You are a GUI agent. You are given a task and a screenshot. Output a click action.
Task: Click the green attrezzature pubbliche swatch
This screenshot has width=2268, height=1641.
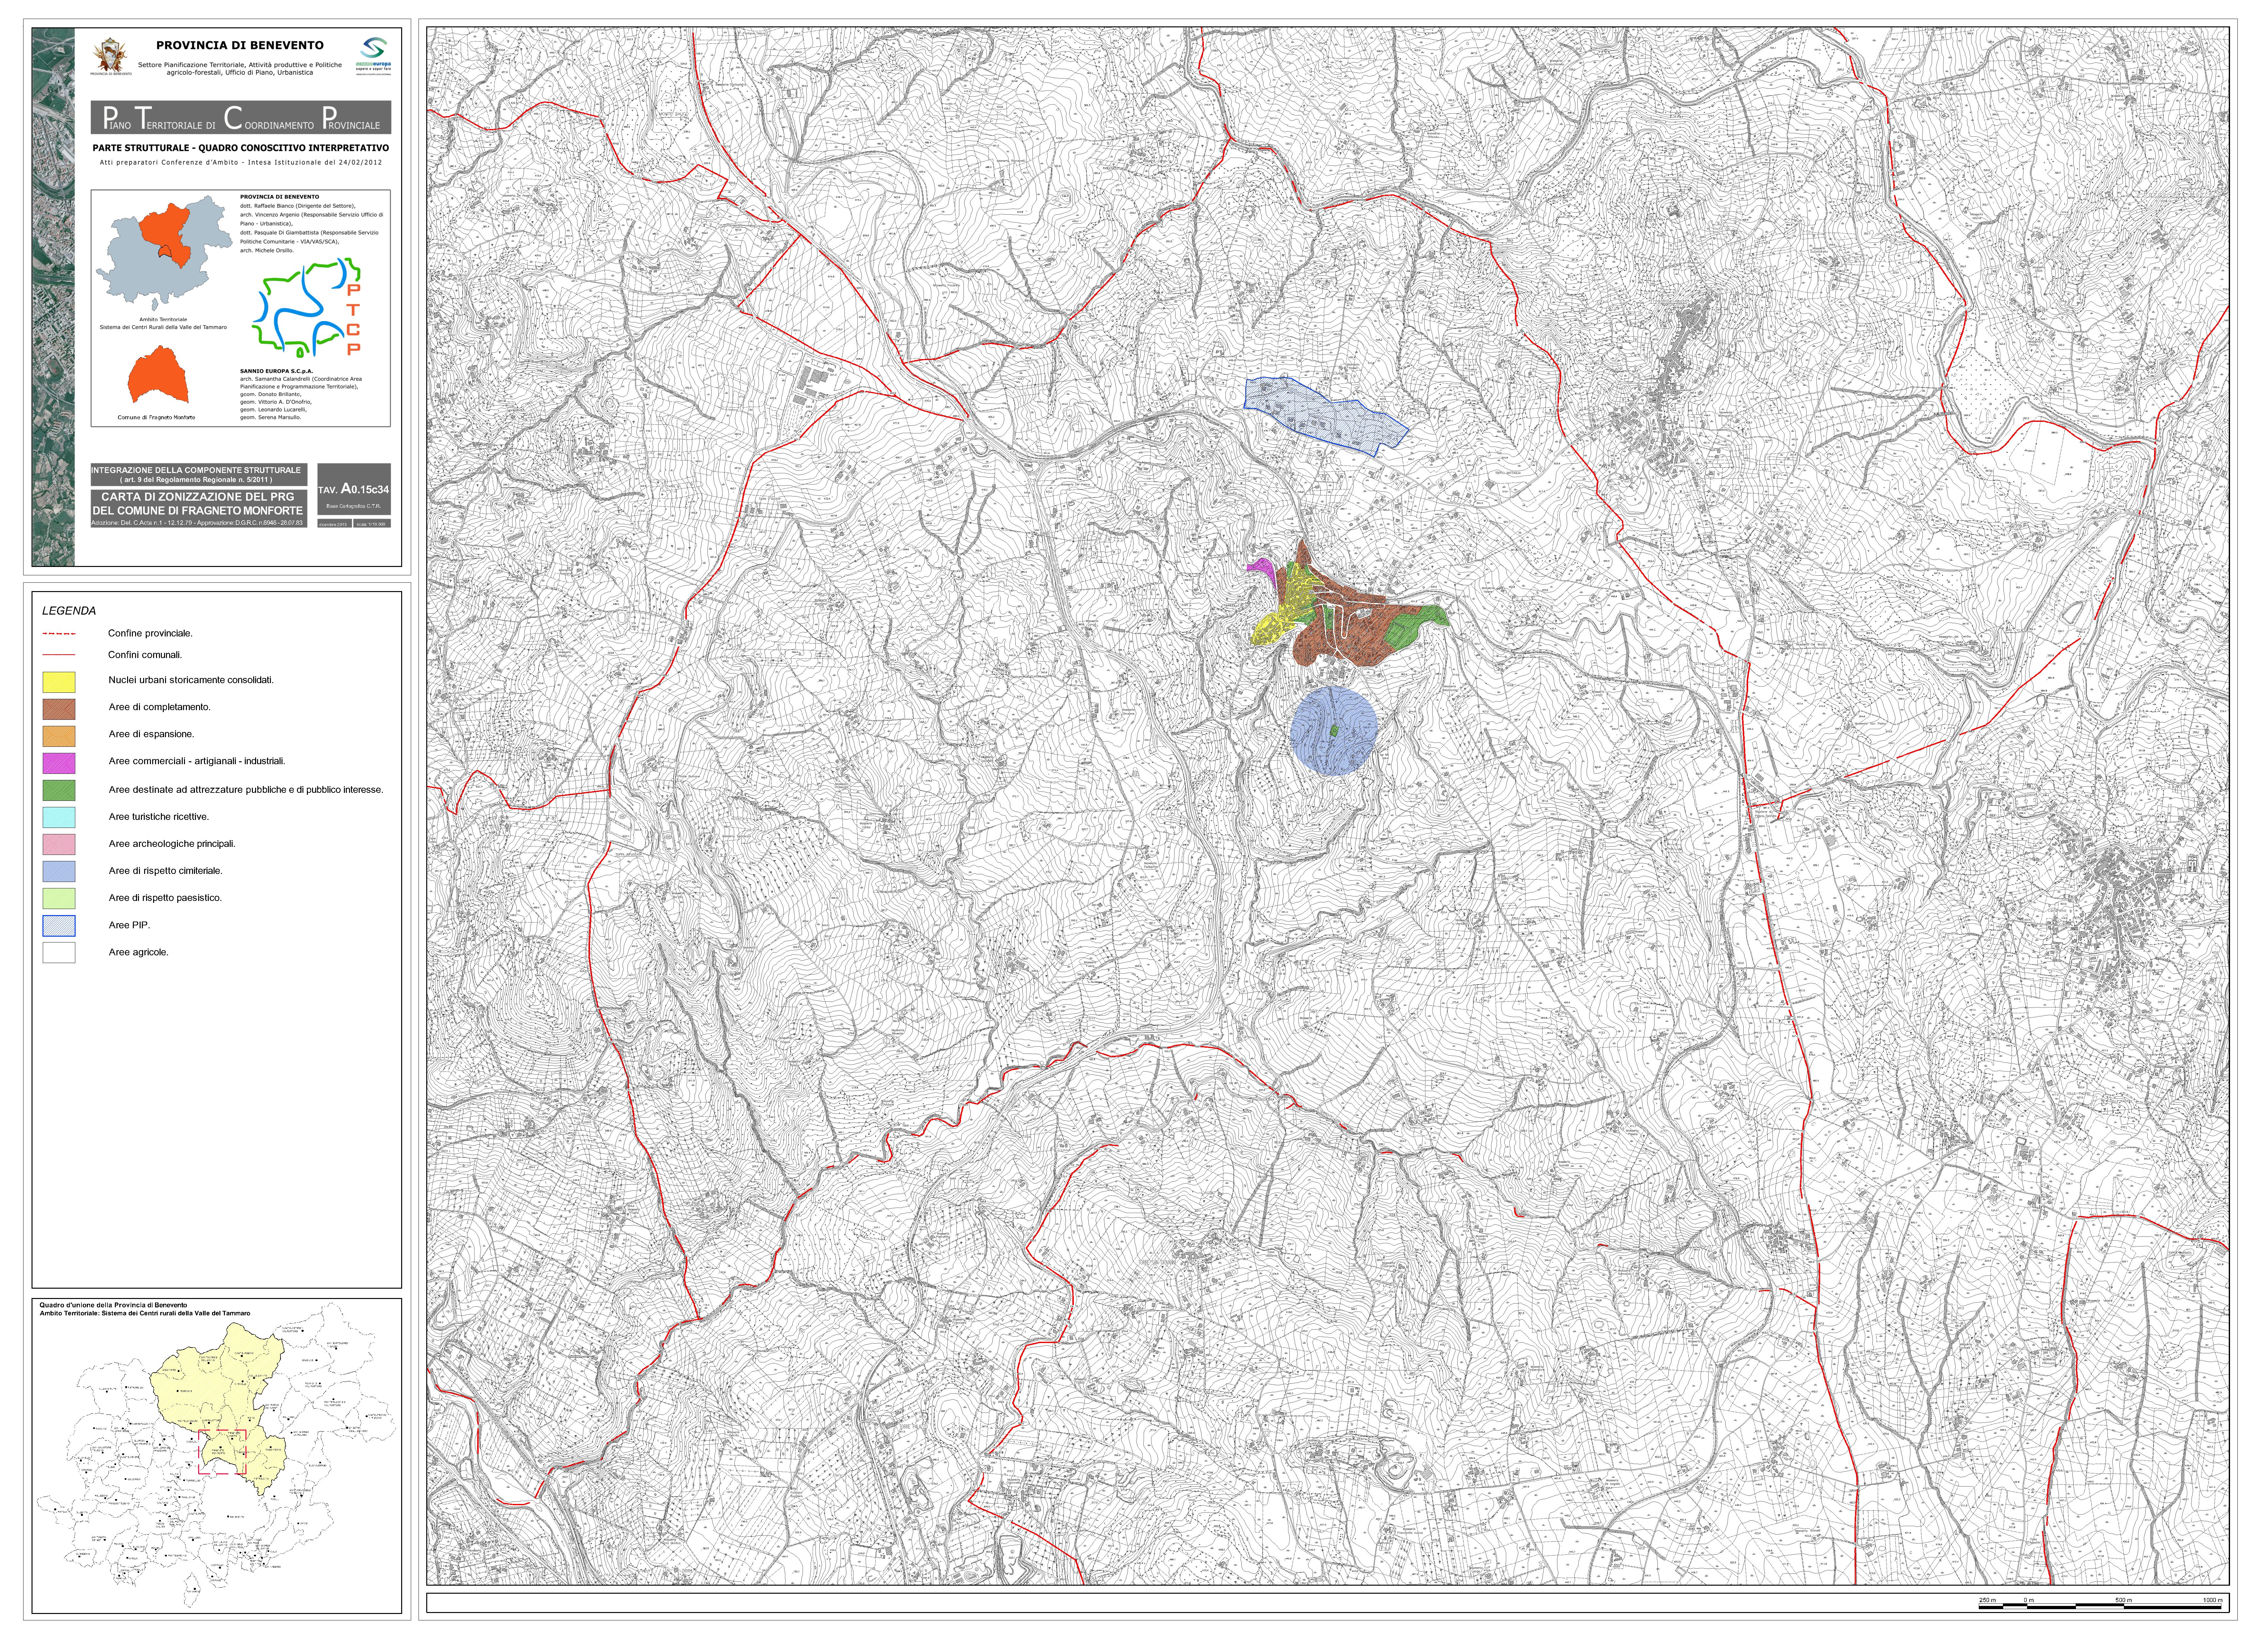[x=59, y=790]
